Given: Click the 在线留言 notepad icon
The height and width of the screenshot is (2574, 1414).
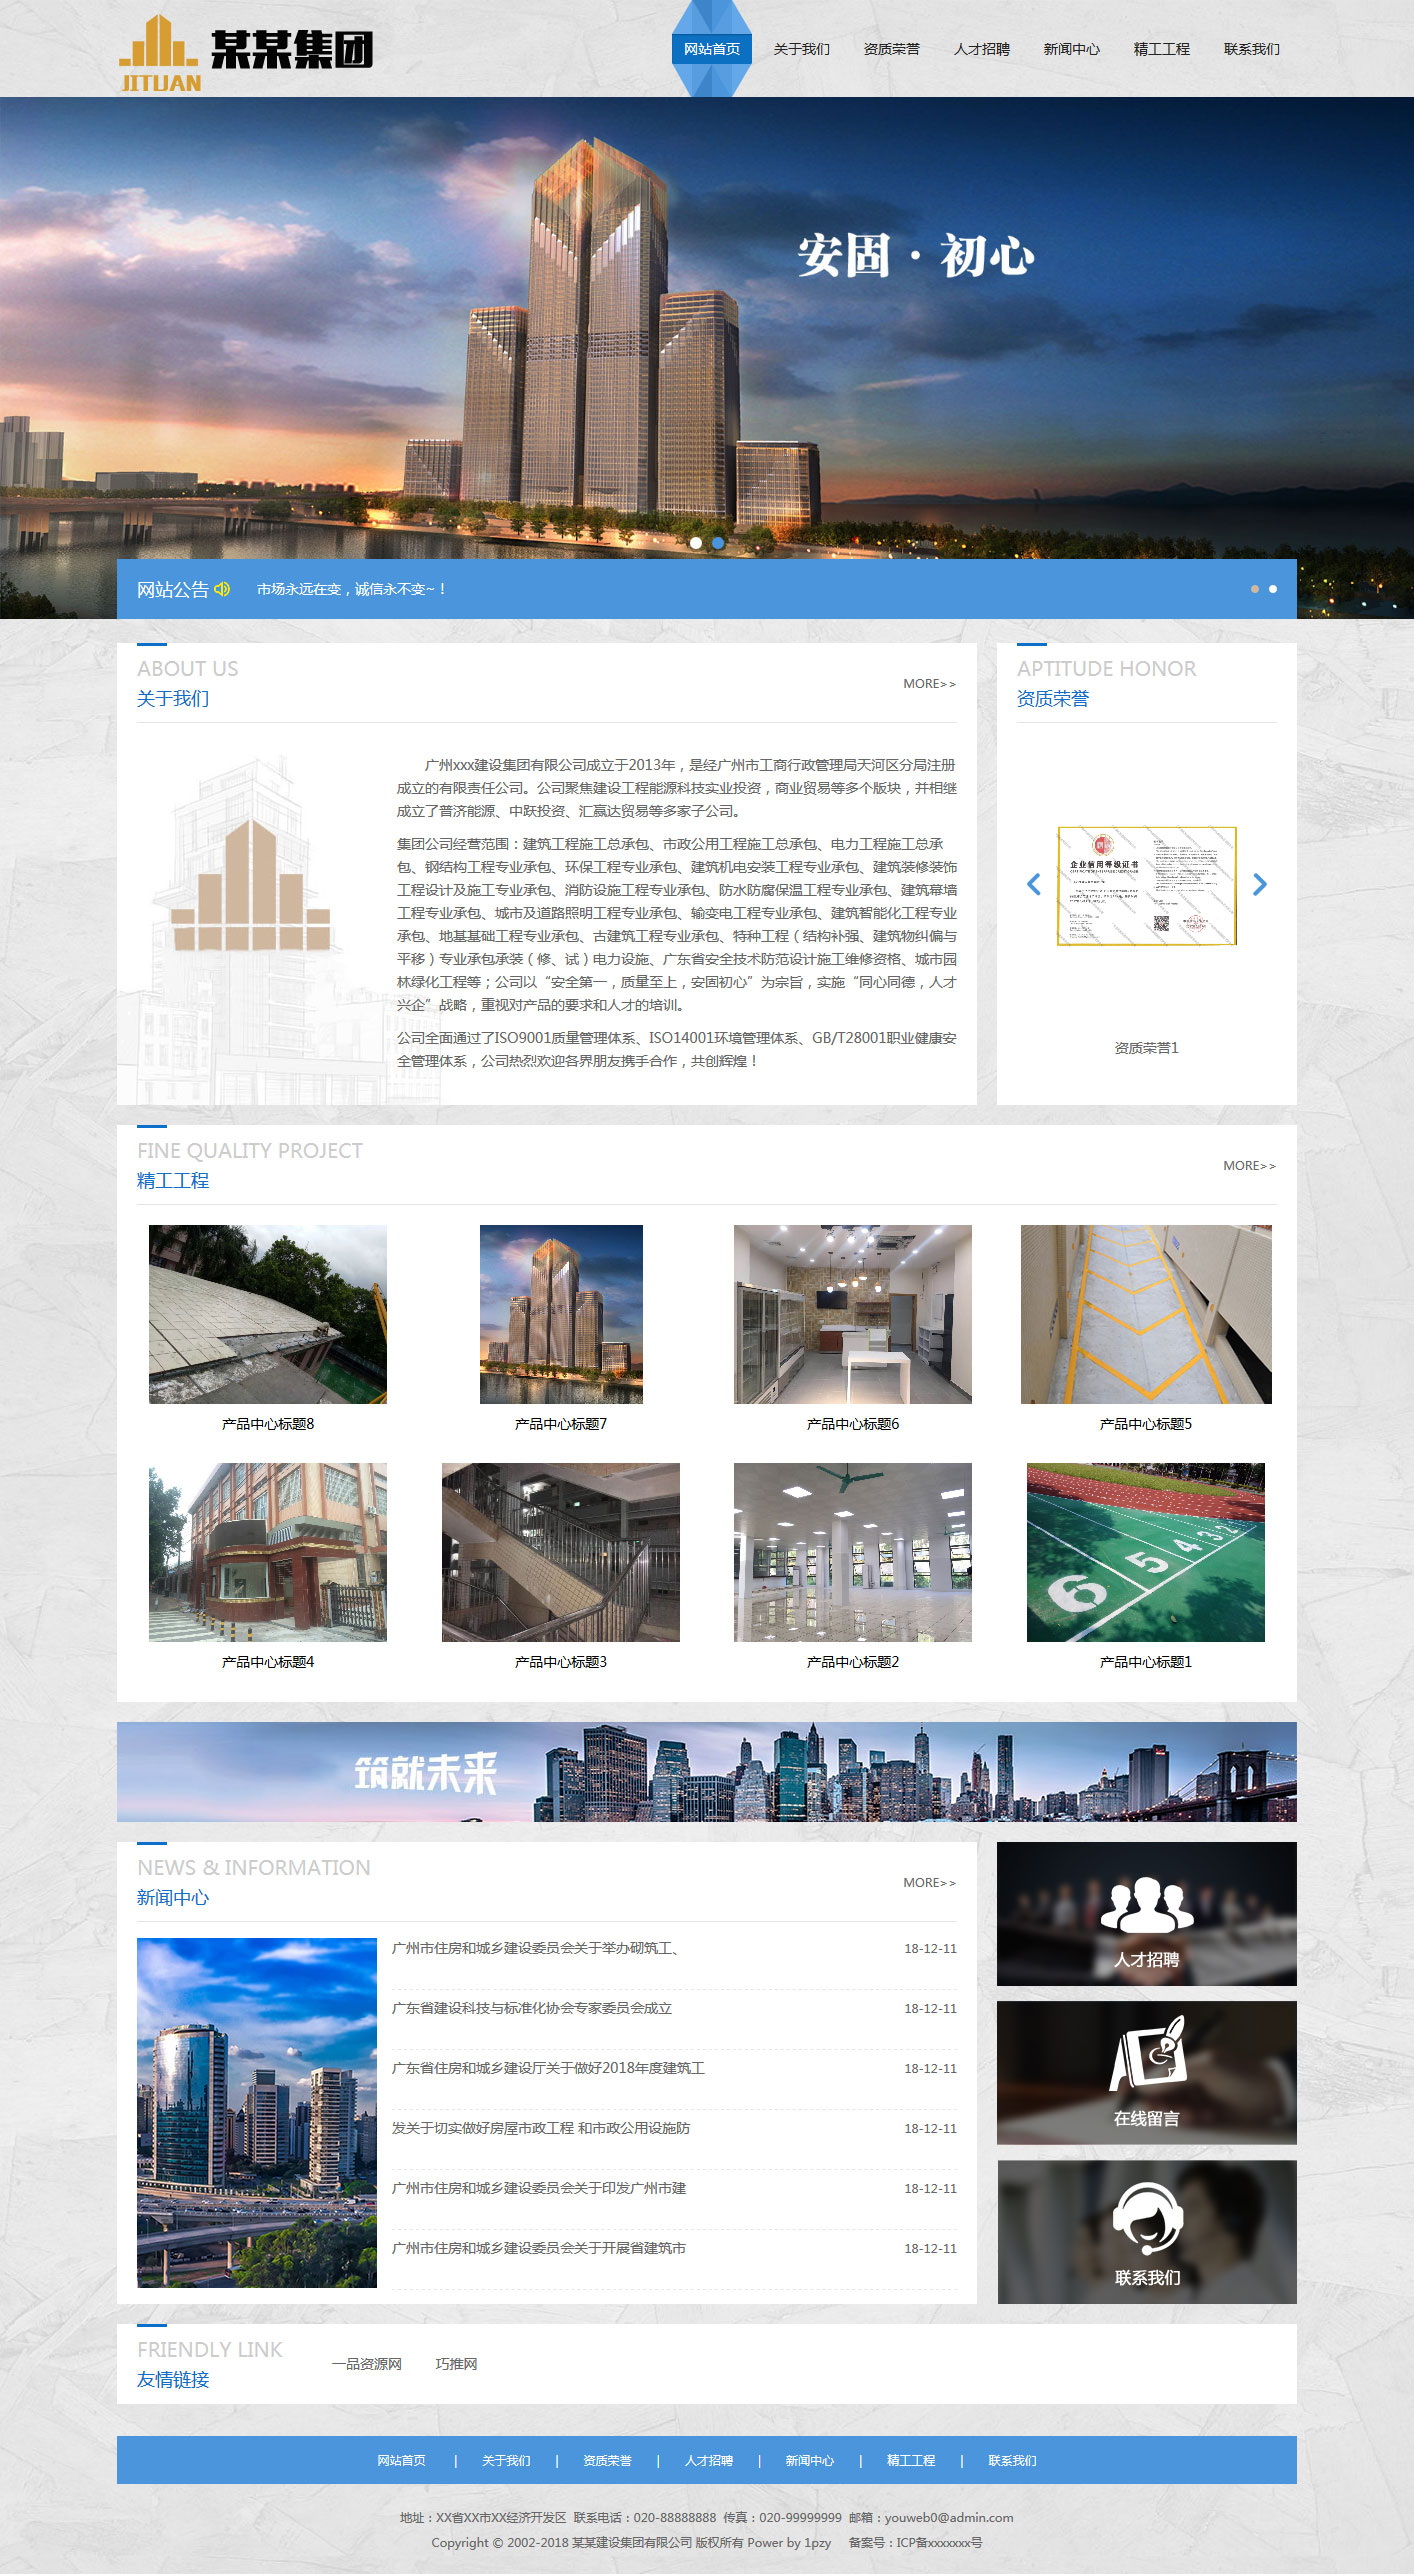Looking at the screenshot, I should [1147, 2054].
